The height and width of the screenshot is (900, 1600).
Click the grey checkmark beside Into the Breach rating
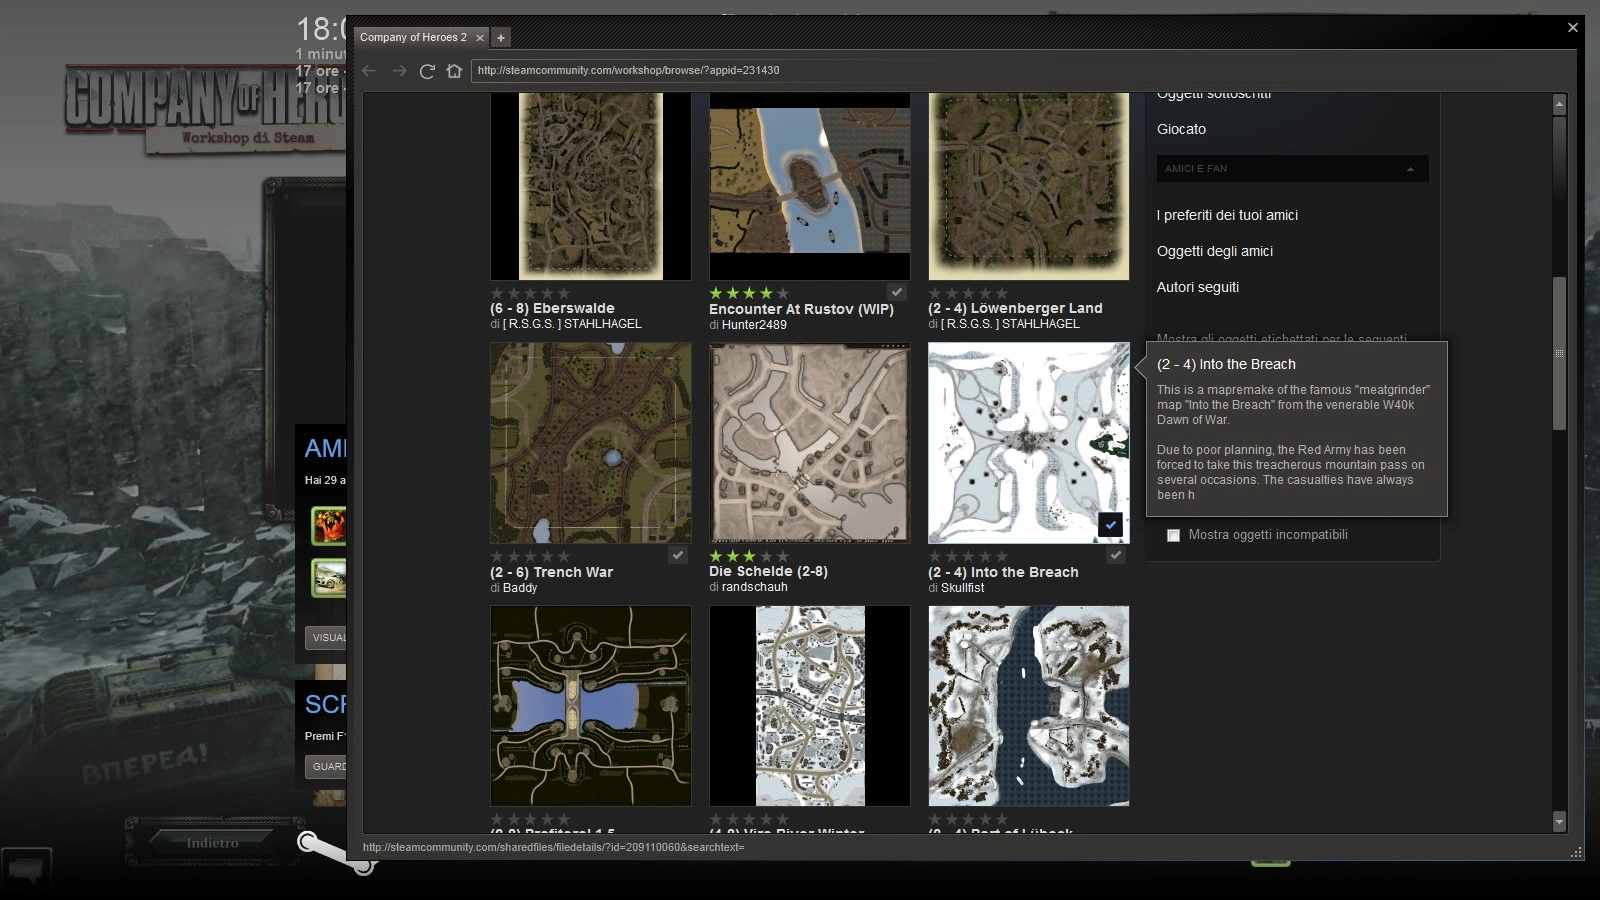(1116, 554)
